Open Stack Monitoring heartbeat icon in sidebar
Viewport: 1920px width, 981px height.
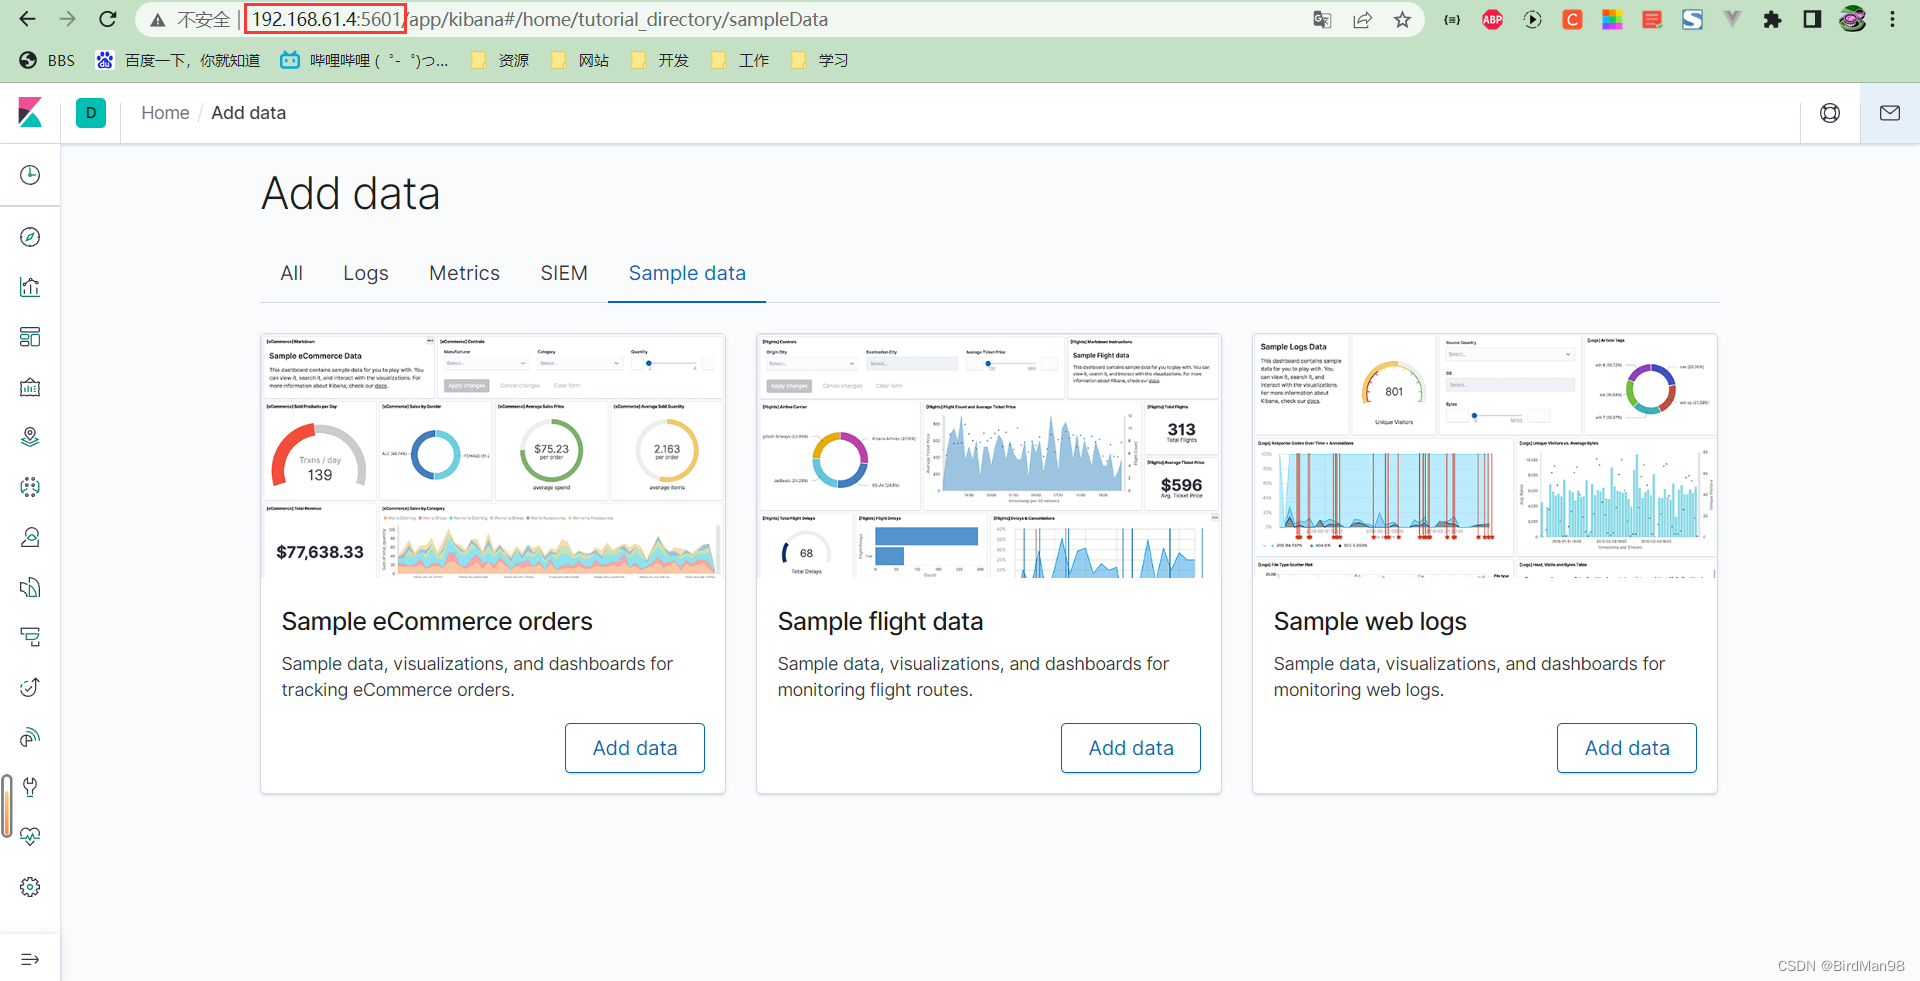(30, 837)
